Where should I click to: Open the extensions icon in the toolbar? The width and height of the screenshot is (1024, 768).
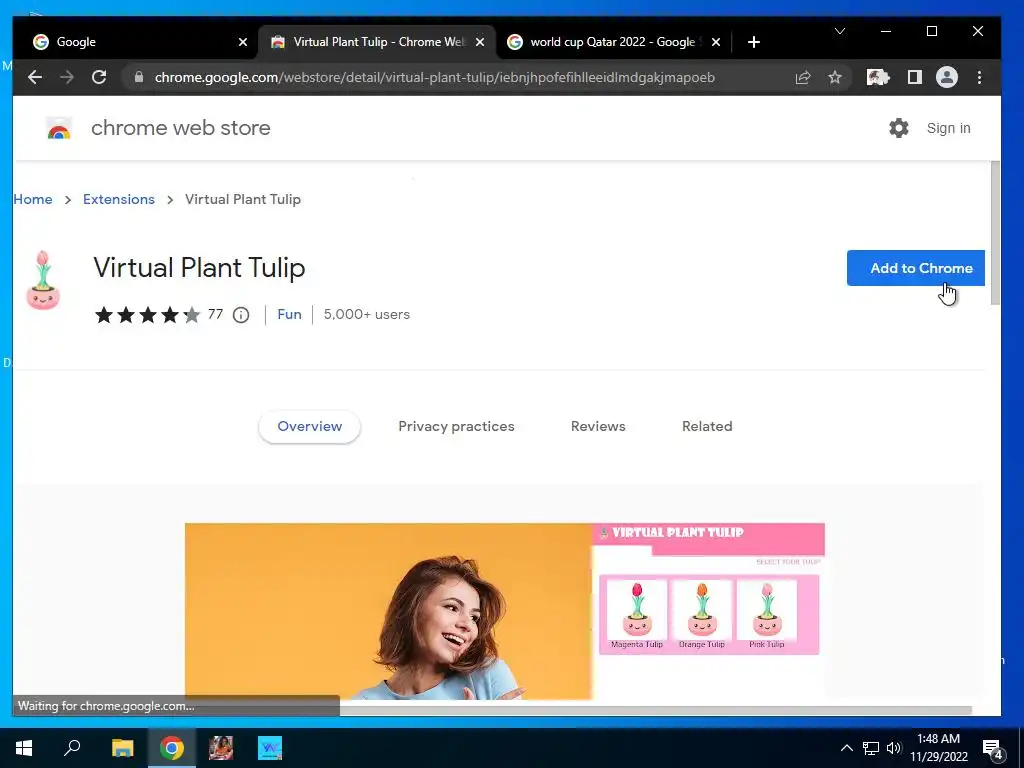point(878,77)
